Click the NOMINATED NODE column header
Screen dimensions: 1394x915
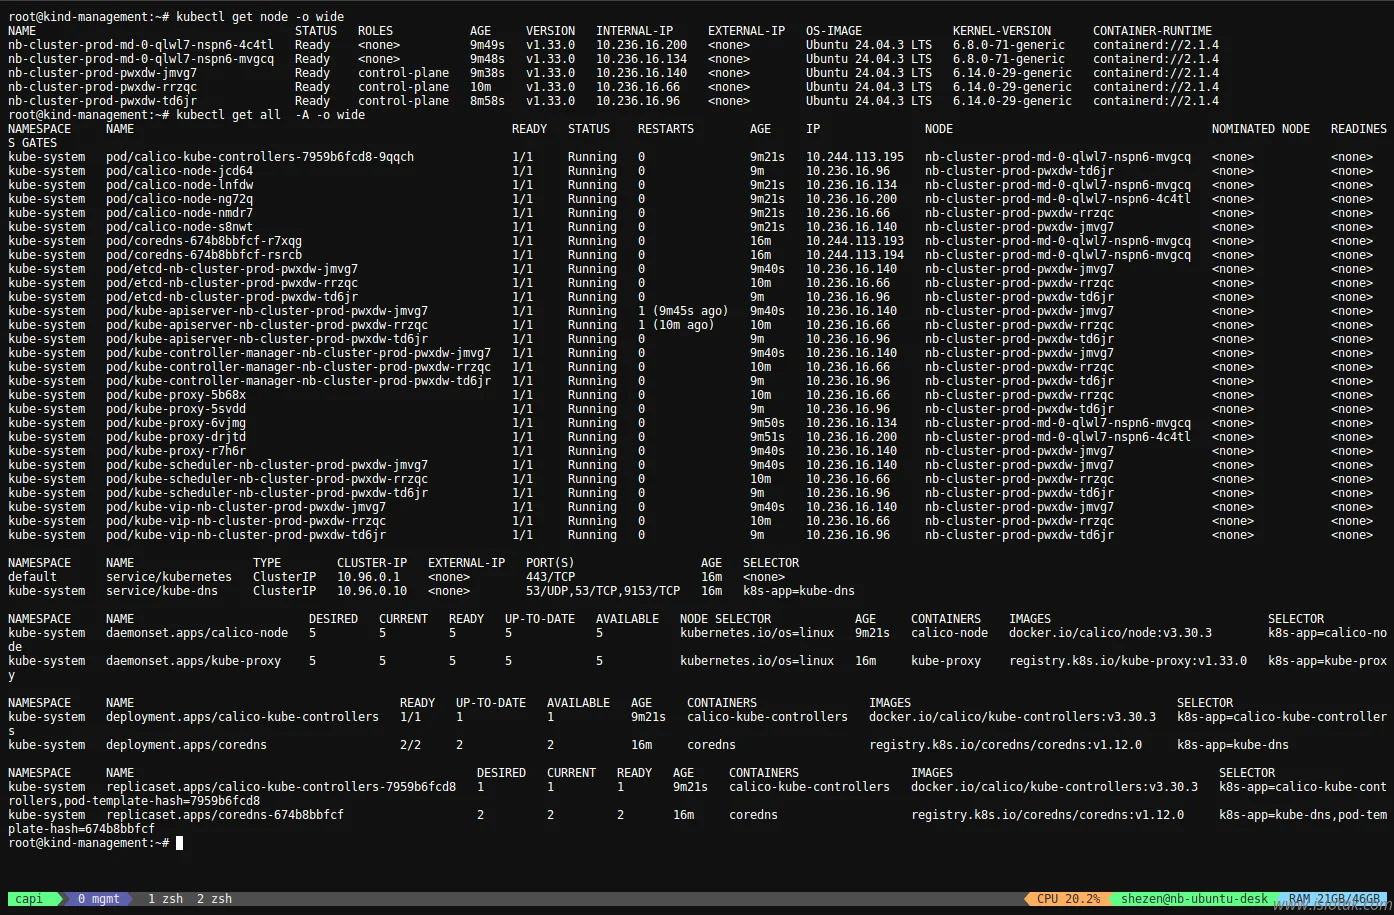point(1261,129)
